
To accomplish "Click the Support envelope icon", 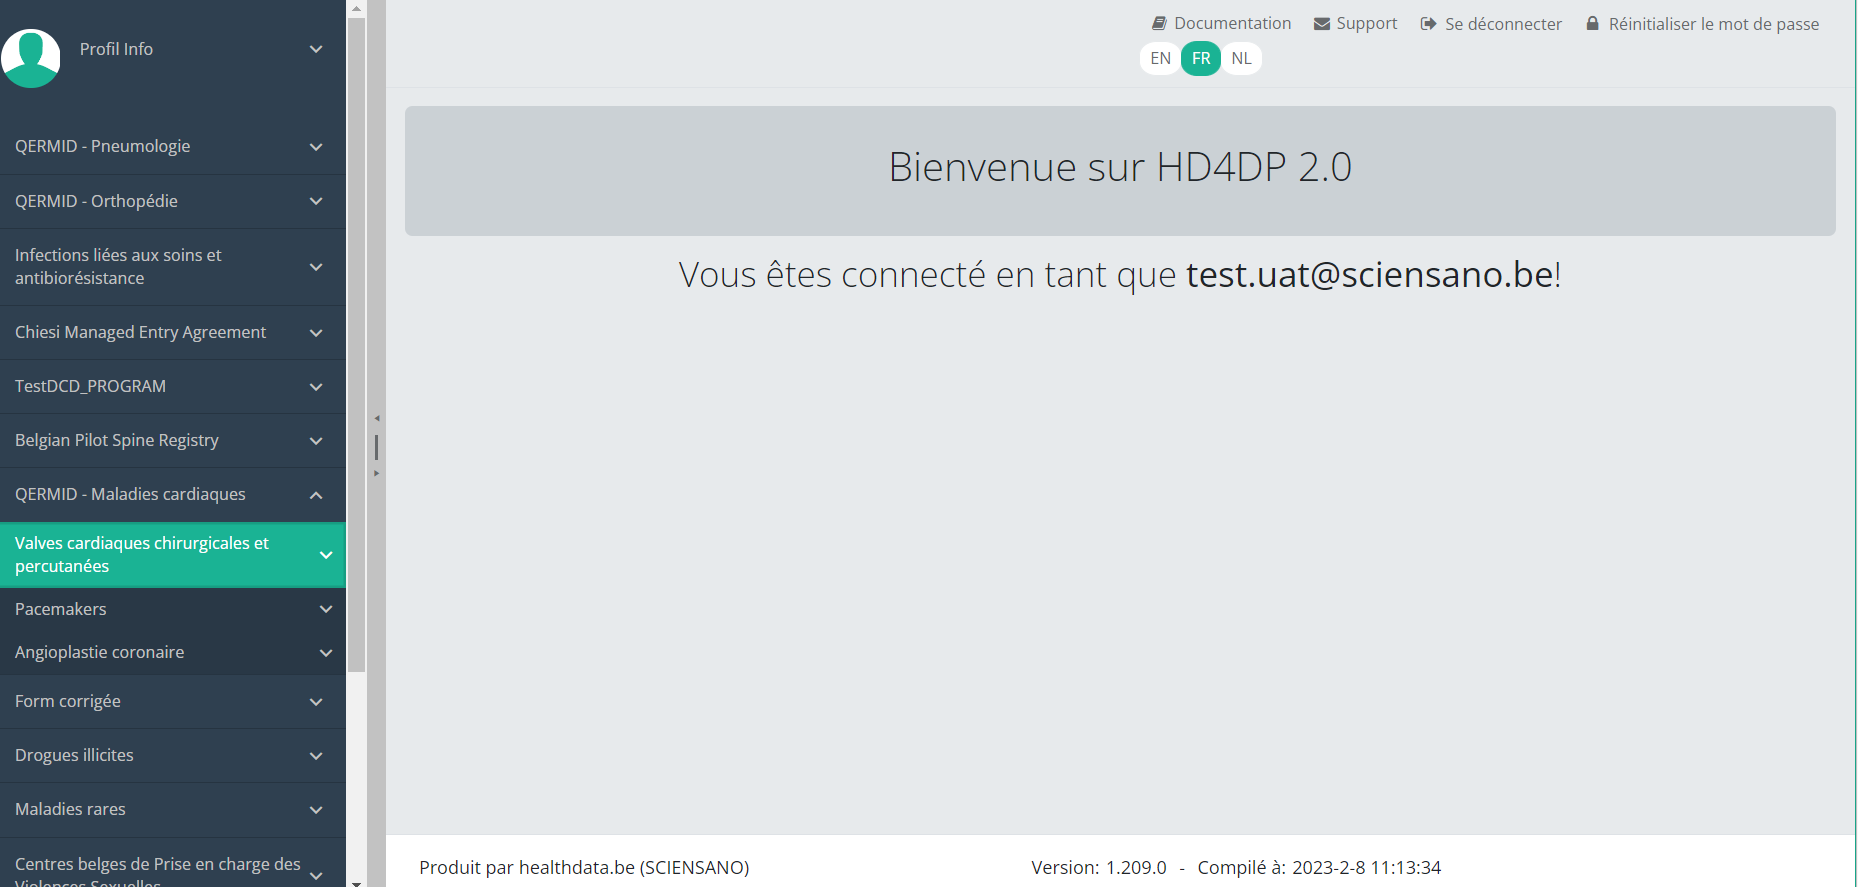I will (x=1321, y=23).
